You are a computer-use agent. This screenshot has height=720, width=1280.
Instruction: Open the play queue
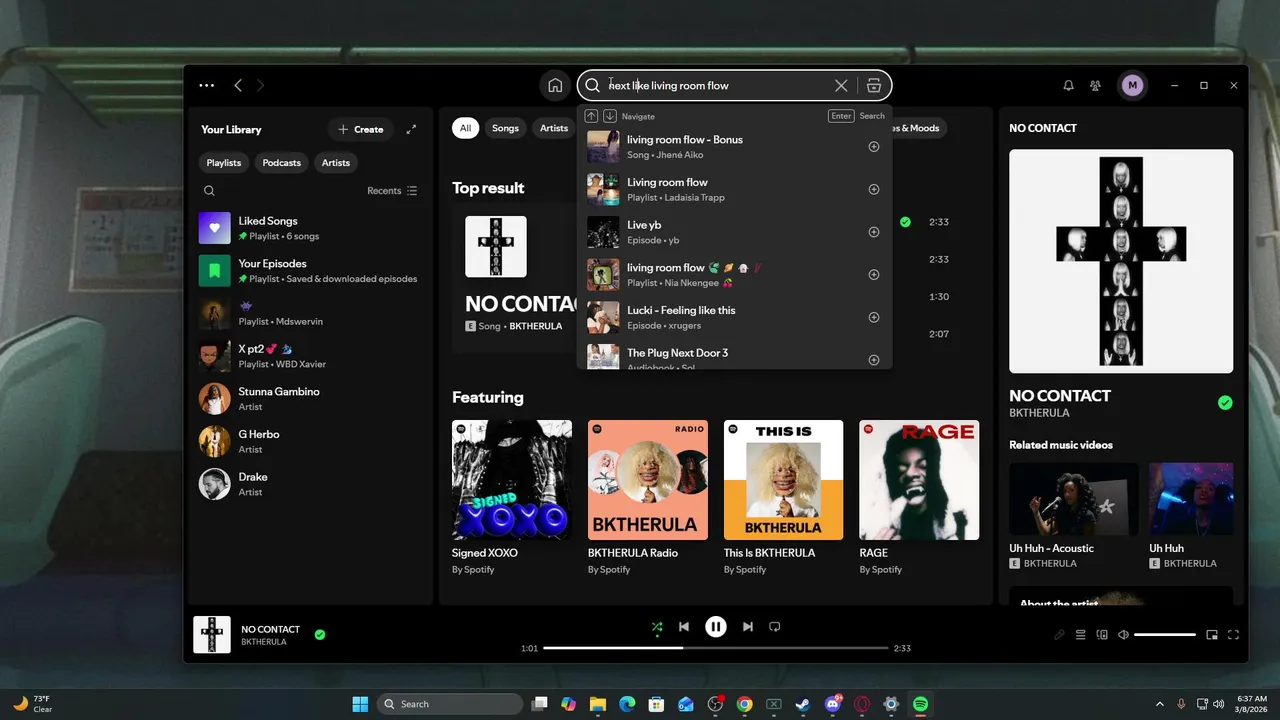(x=1081, y=635)
